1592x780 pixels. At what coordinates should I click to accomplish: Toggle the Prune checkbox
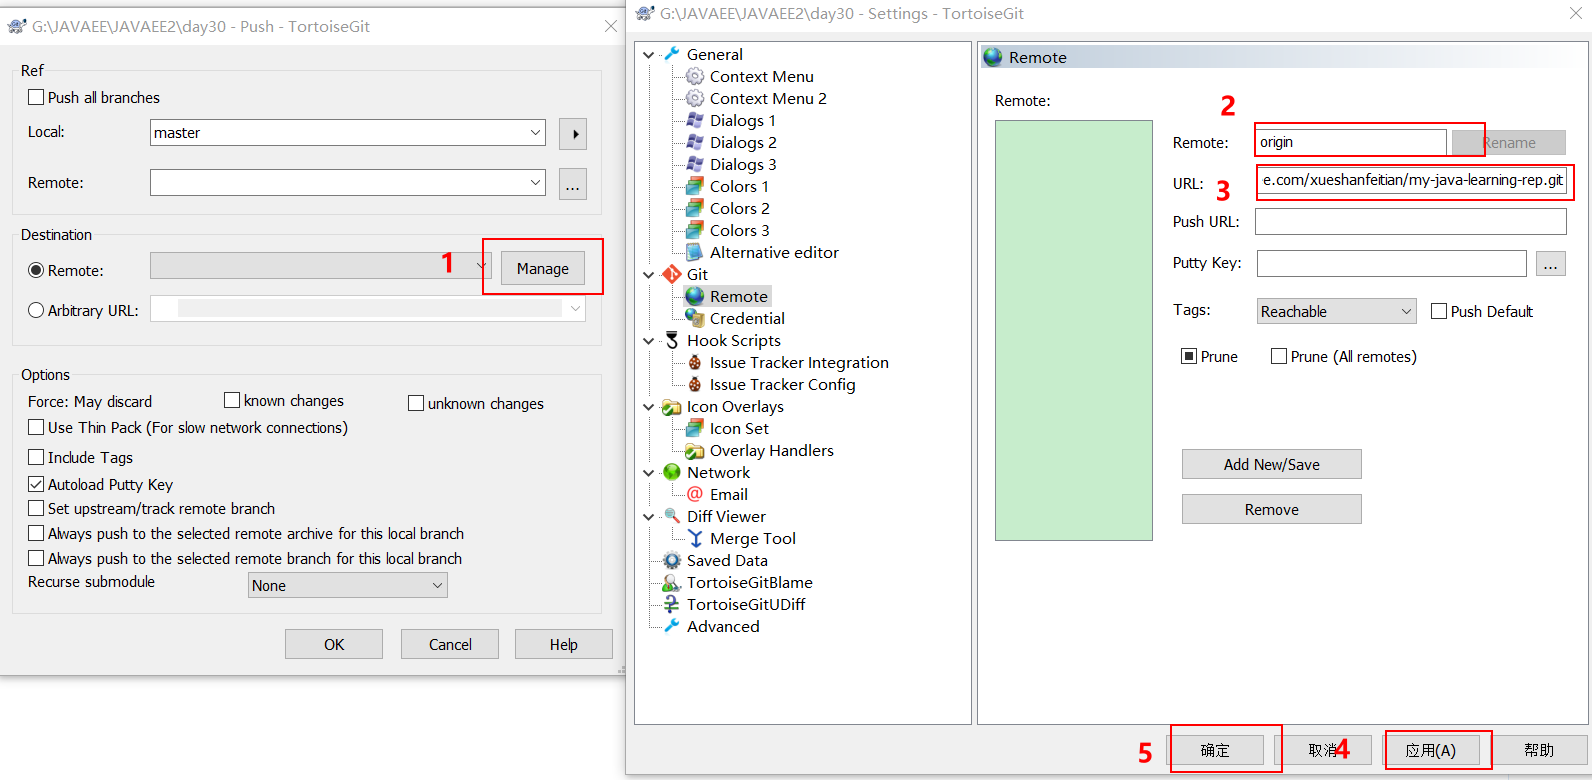pyautogui.click(x=1189, y=356)
